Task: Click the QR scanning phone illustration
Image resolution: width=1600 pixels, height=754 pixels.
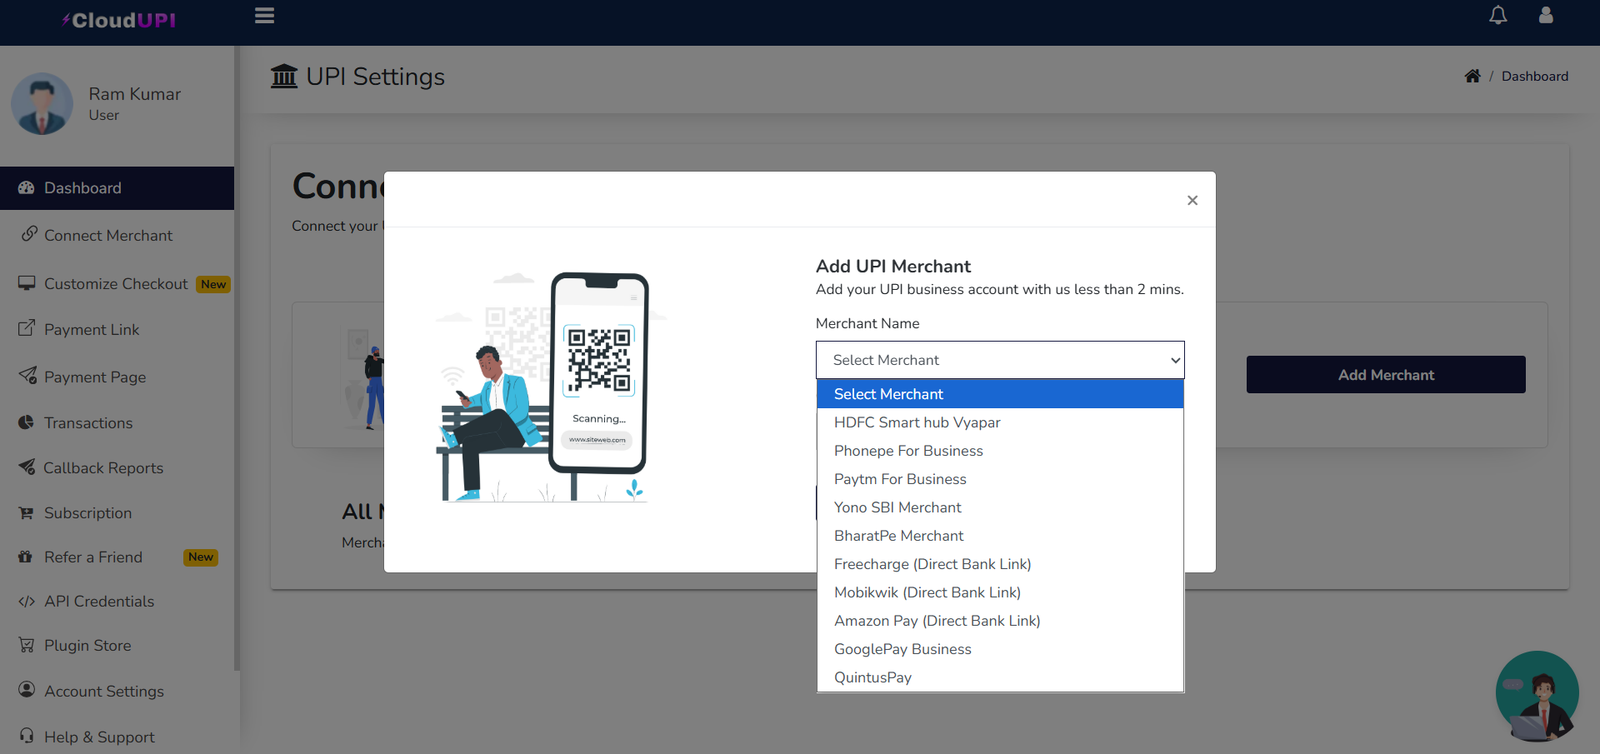Action: [x=551, y=387]
